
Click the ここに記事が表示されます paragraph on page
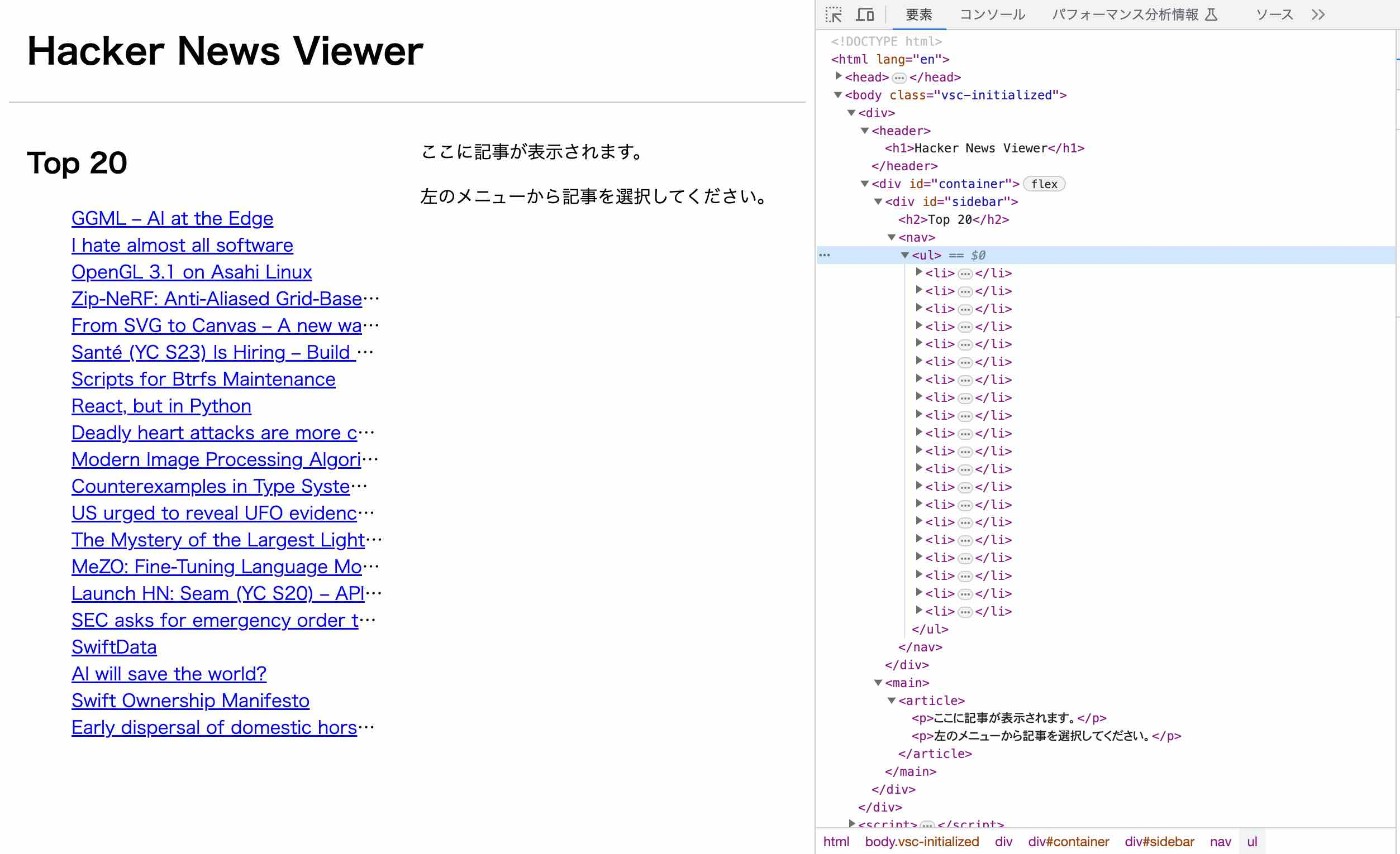[x=532, y=152]
